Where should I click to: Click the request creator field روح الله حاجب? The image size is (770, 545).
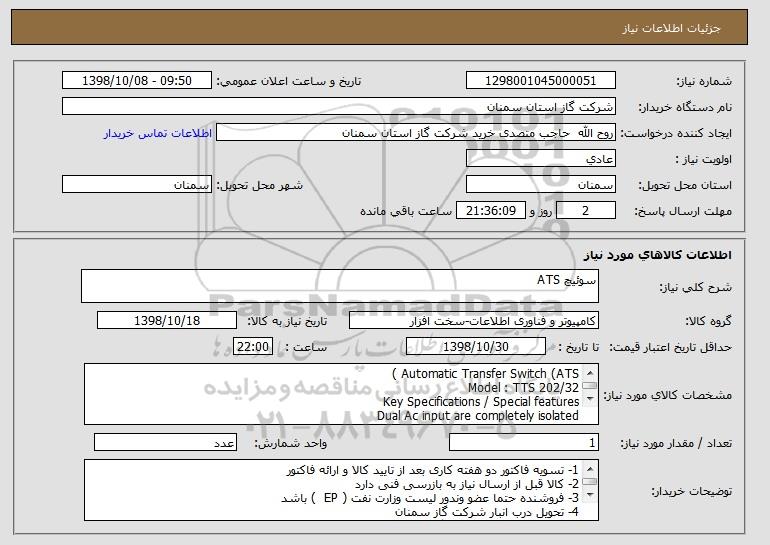pos(416,133)
